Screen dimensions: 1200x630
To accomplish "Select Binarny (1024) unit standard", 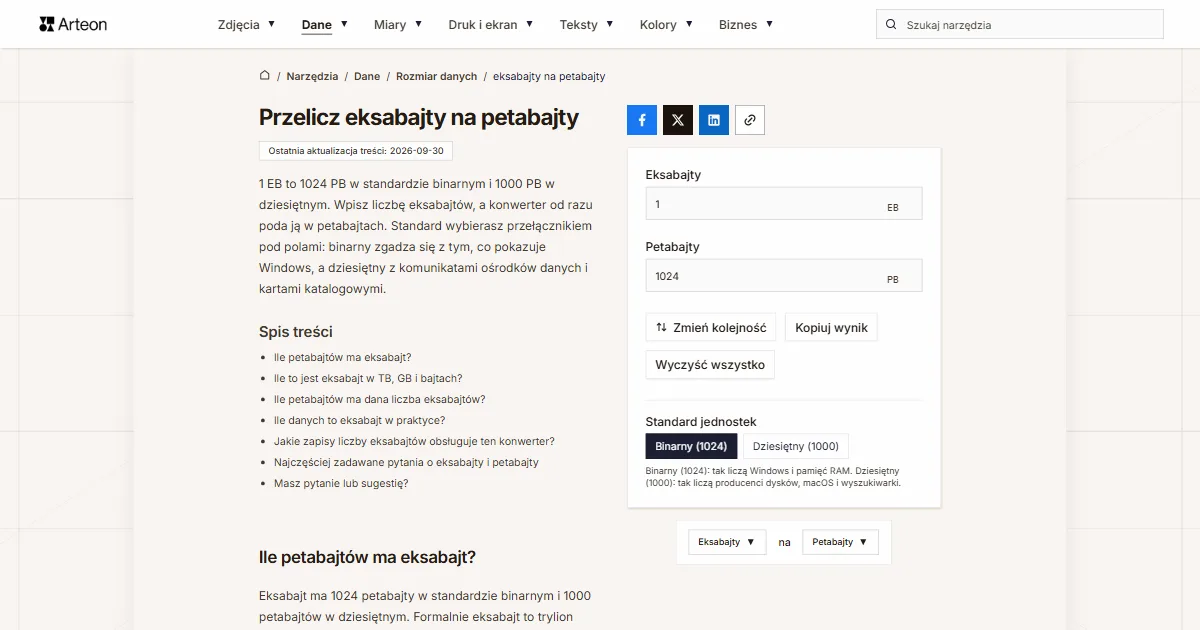I will [x=691, y=446].
